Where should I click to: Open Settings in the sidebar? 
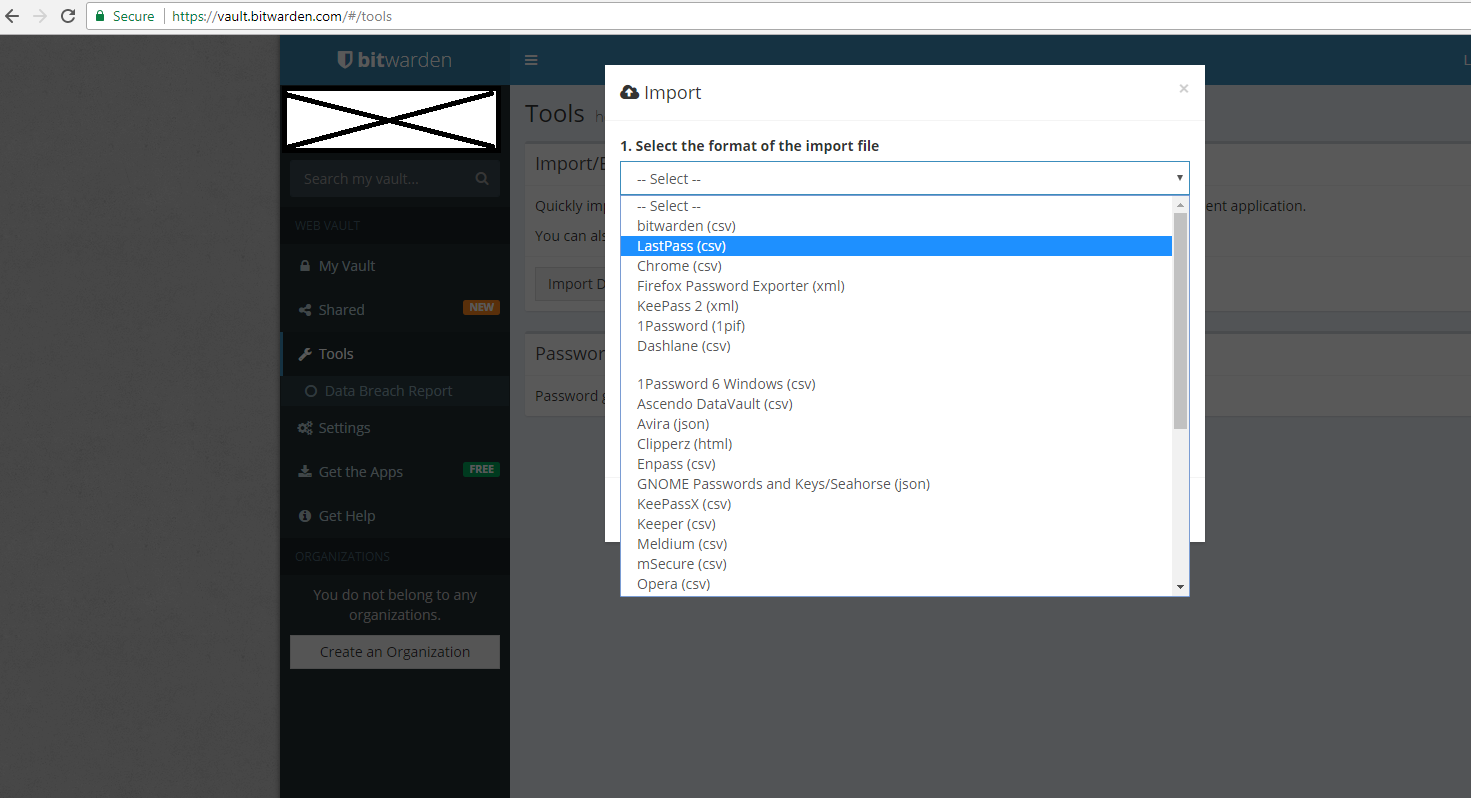pos(395,428)
